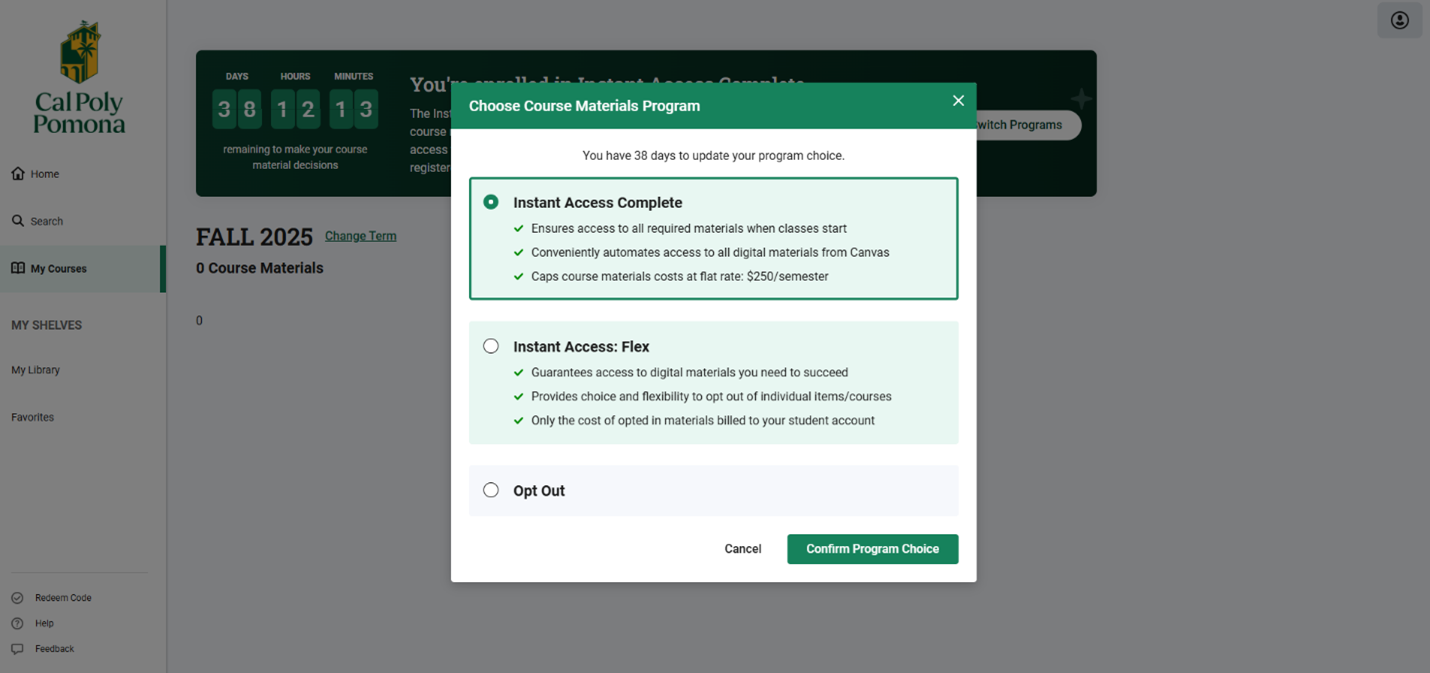Cancel the program selection dialog
This screenshot has width=1430, height=673.
[743, 548]
